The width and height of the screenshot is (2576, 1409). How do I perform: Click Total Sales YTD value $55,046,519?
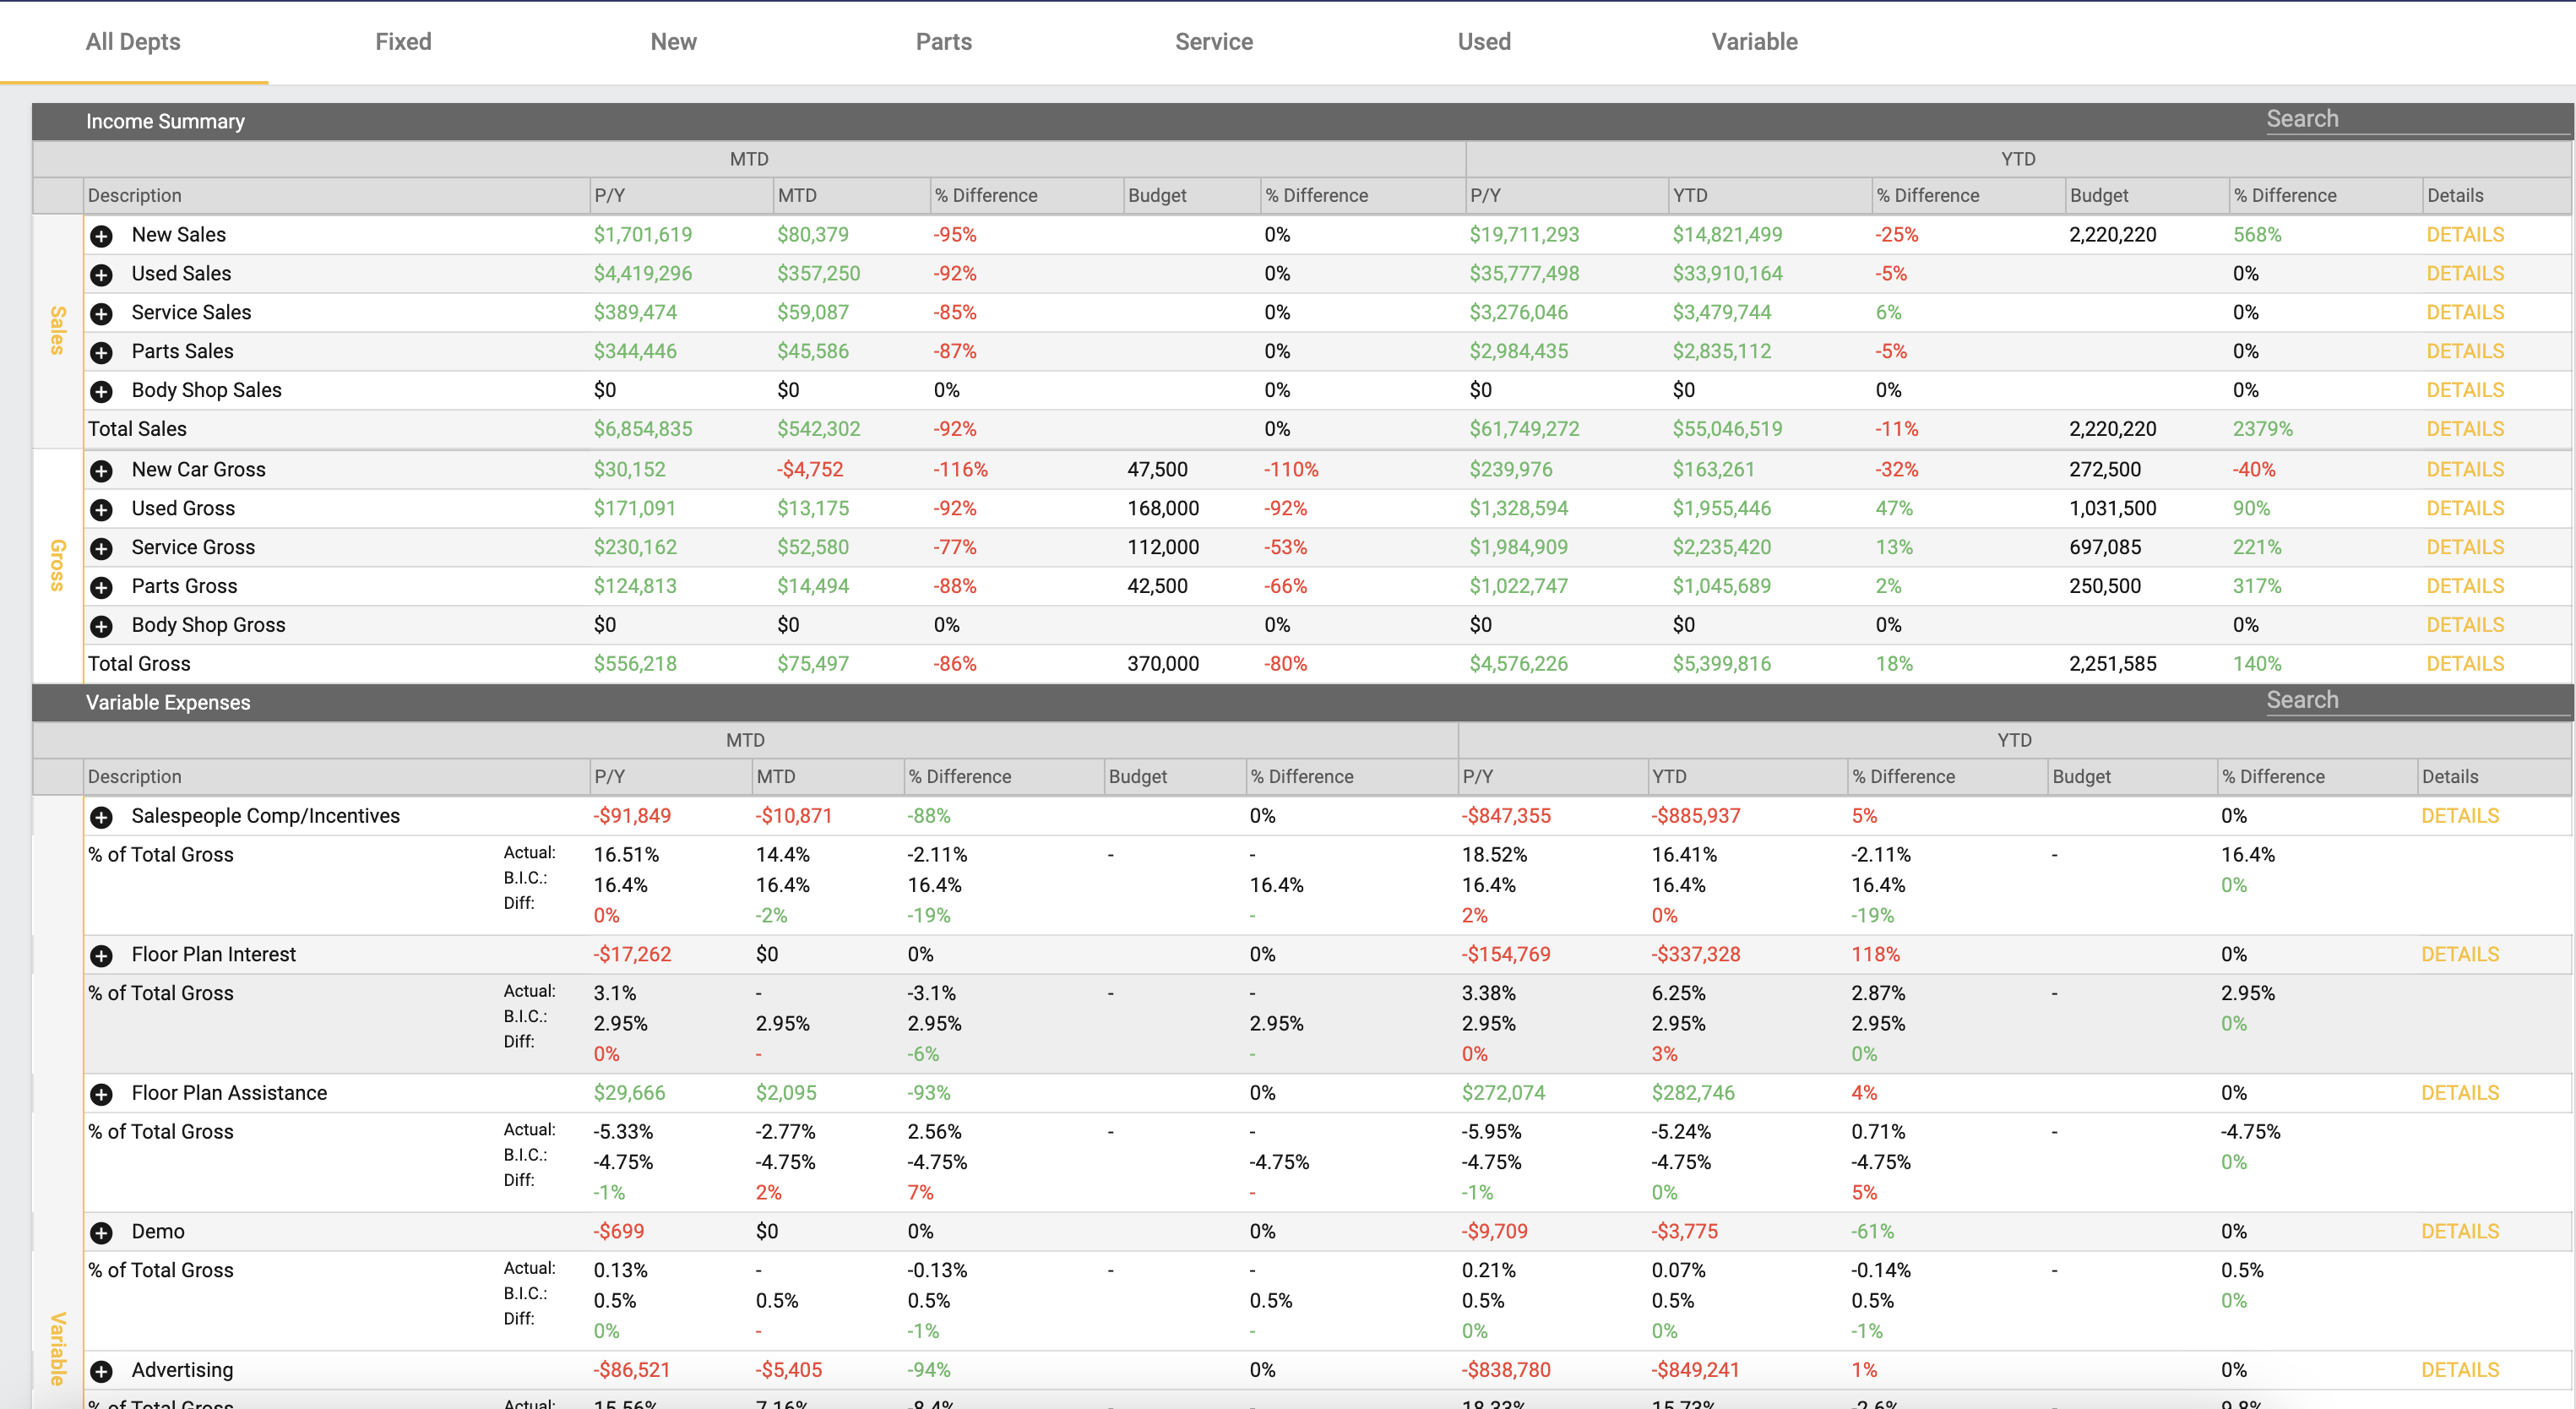point(1727,430)
